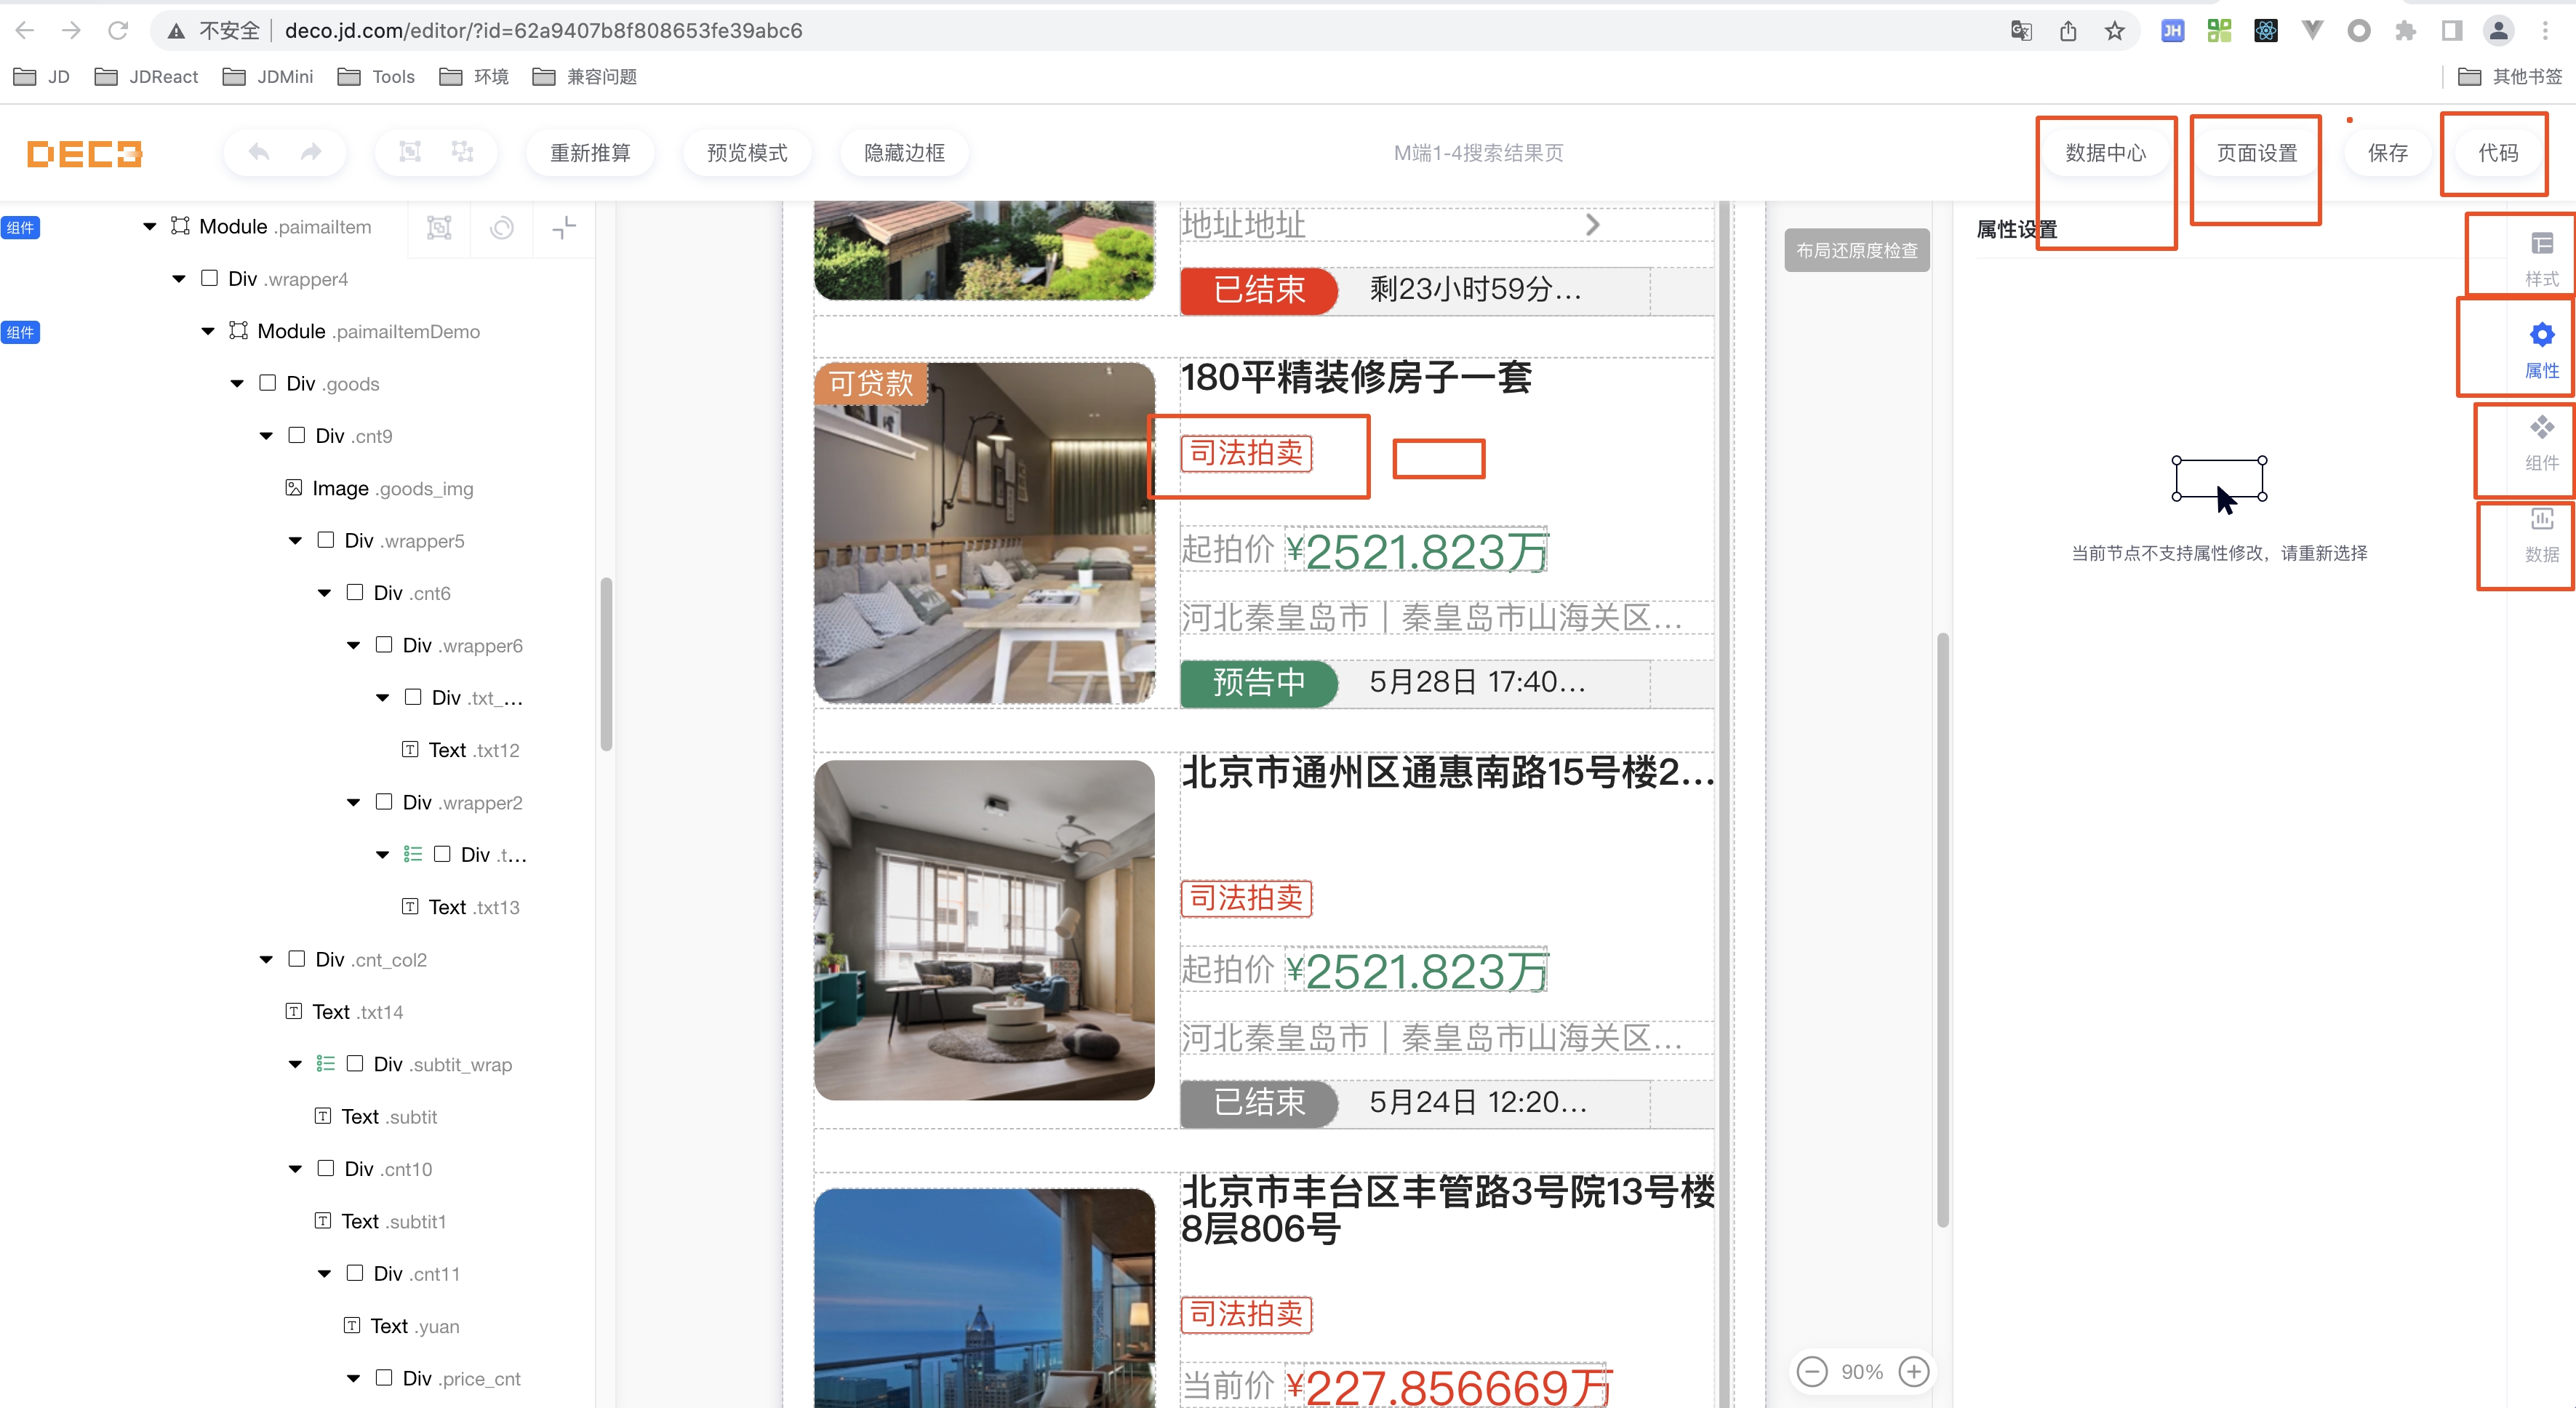The height and width of the screenshot is (1408, 2576).
Task: Click the undo arrow in the toolbar
Action: click(259, 152)
